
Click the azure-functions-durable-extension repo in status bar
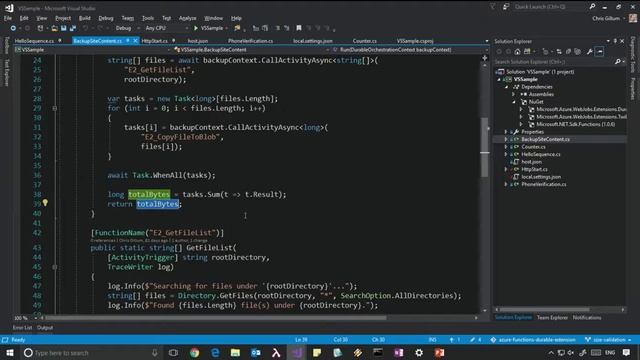pos(533,340)
